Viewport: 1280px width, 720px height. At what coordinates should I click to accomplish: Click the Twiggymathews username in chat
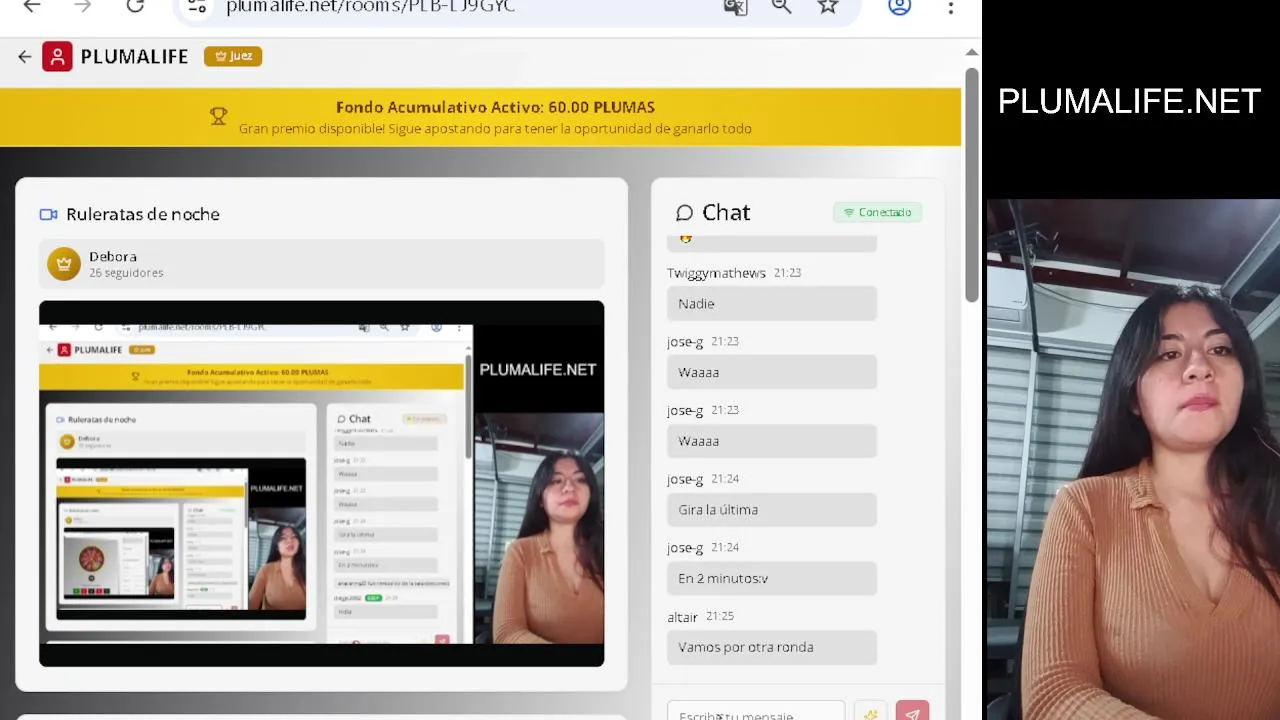pyautogui.click(x=716, y=273)
